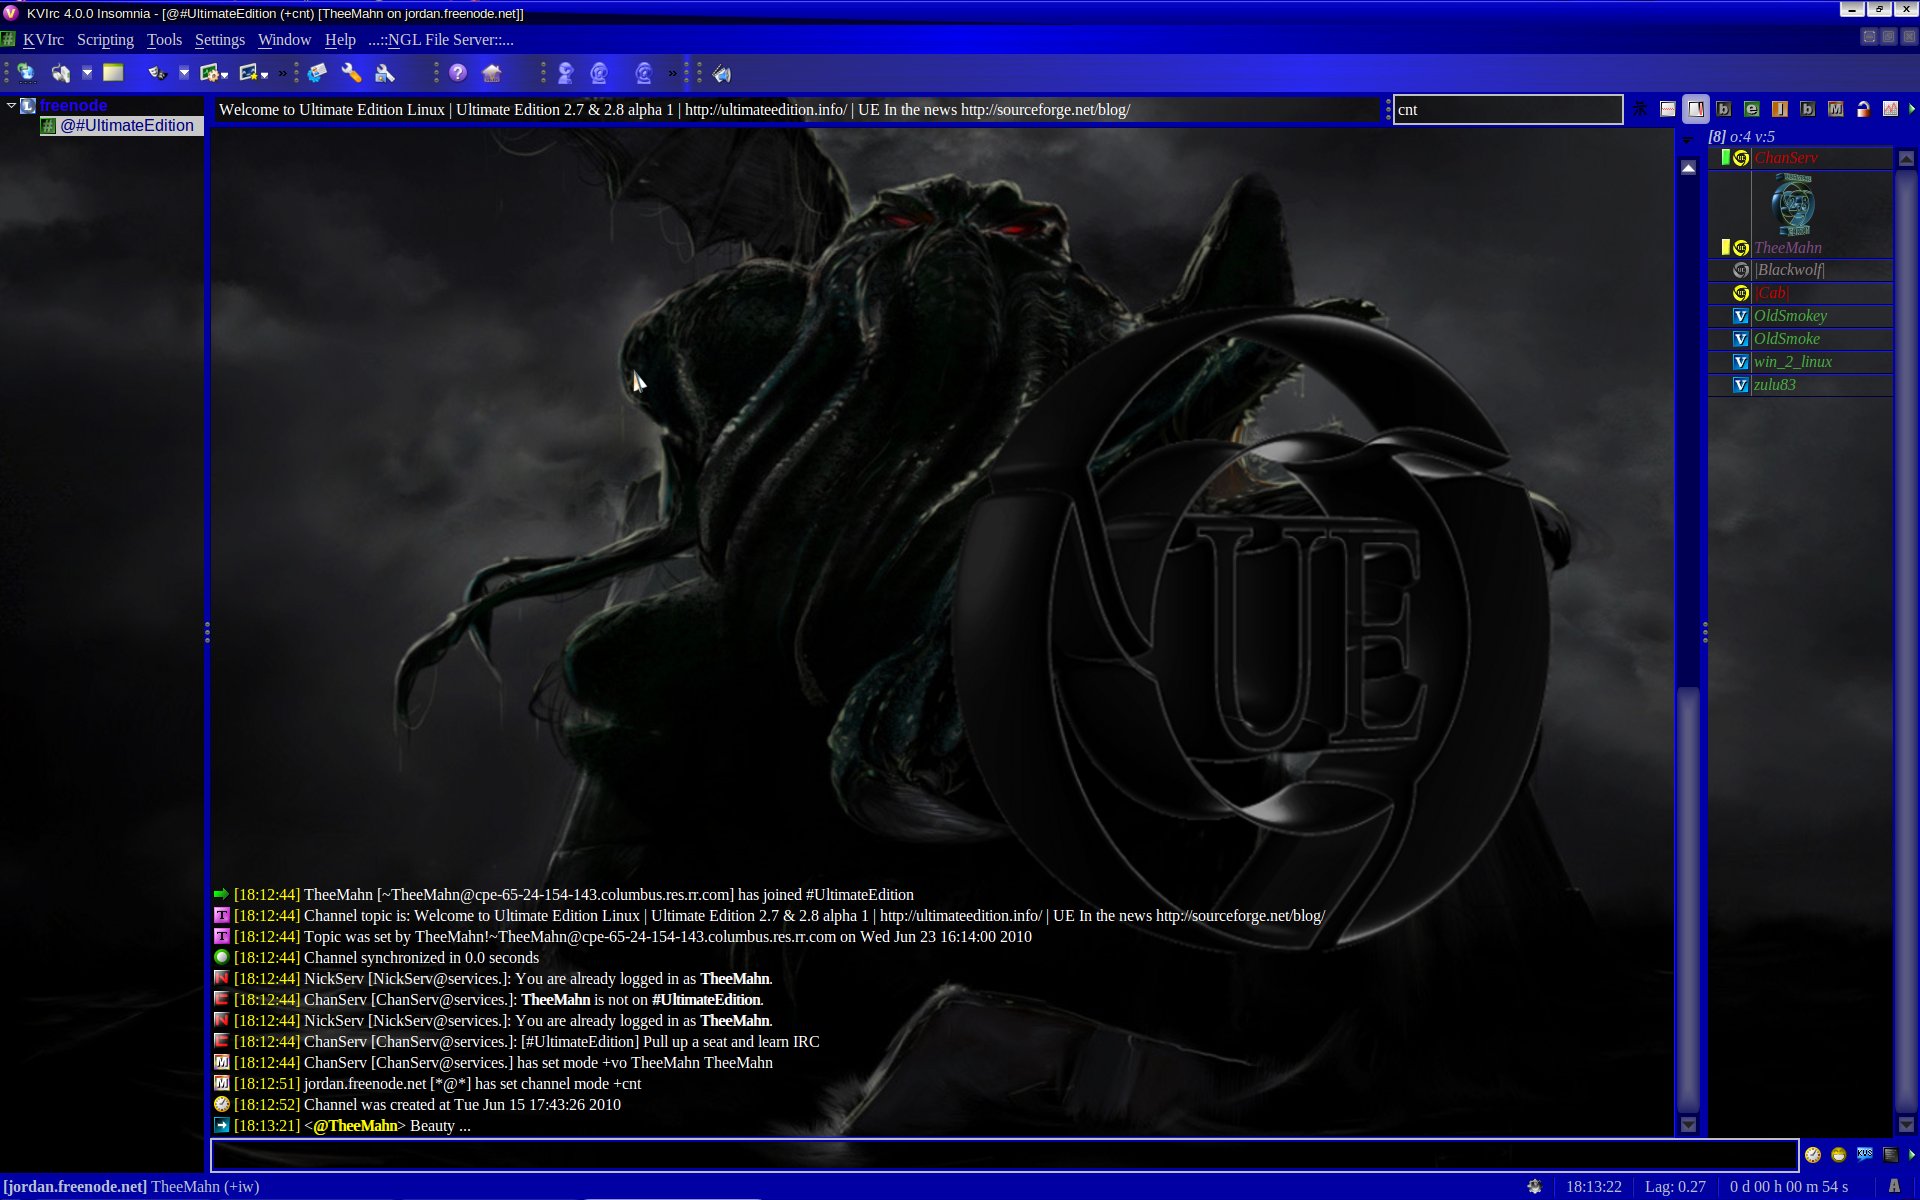Toggle the first b ban editor button
The height and width of the screenshot is (1200, 1920).
coord(1724,109)
